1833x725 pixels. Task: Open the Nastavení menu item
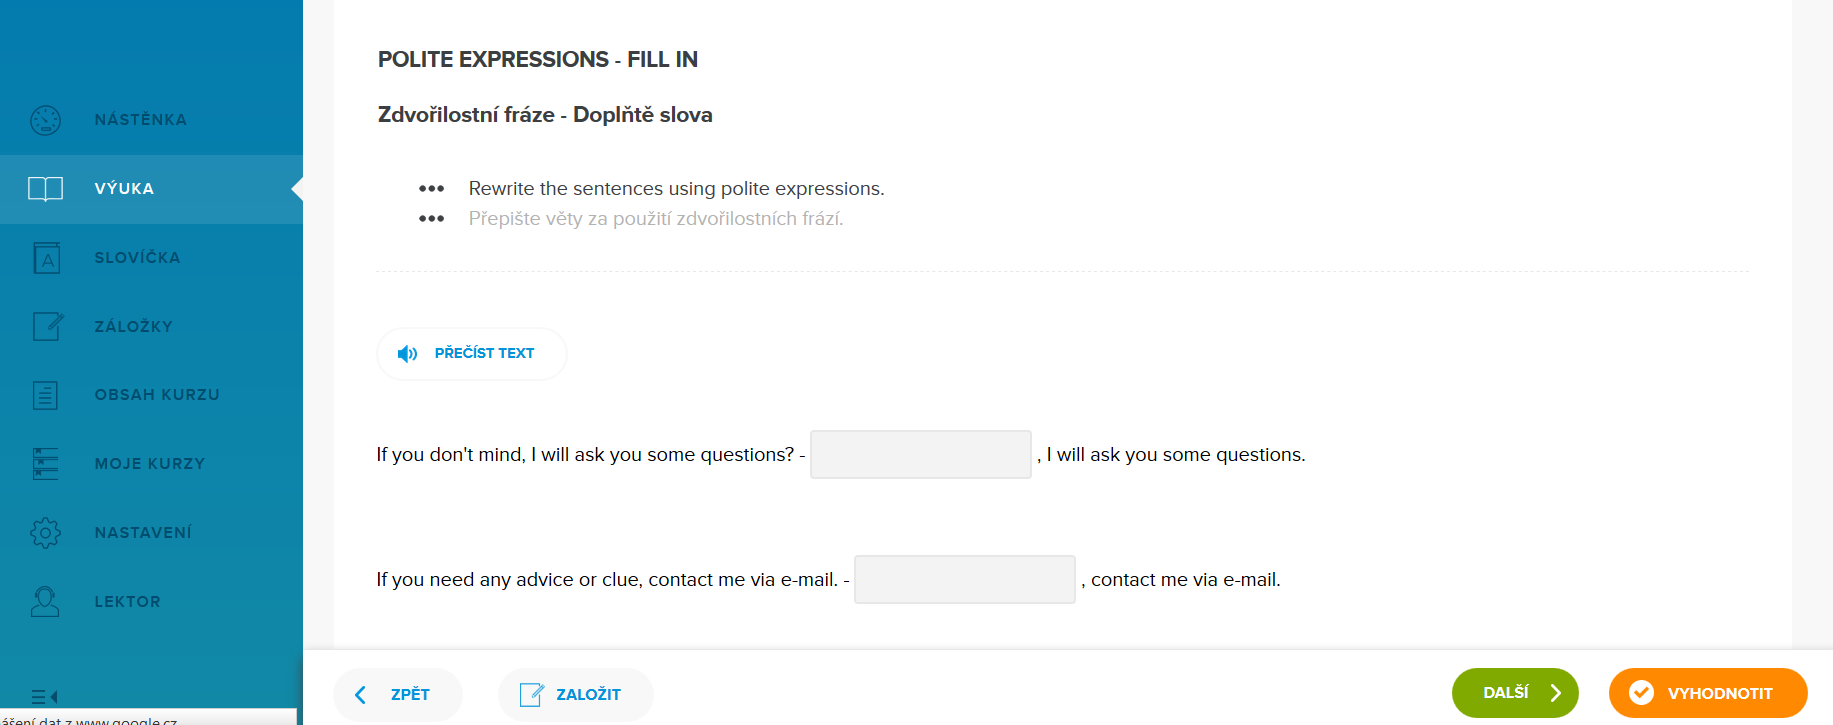[143, 533]
